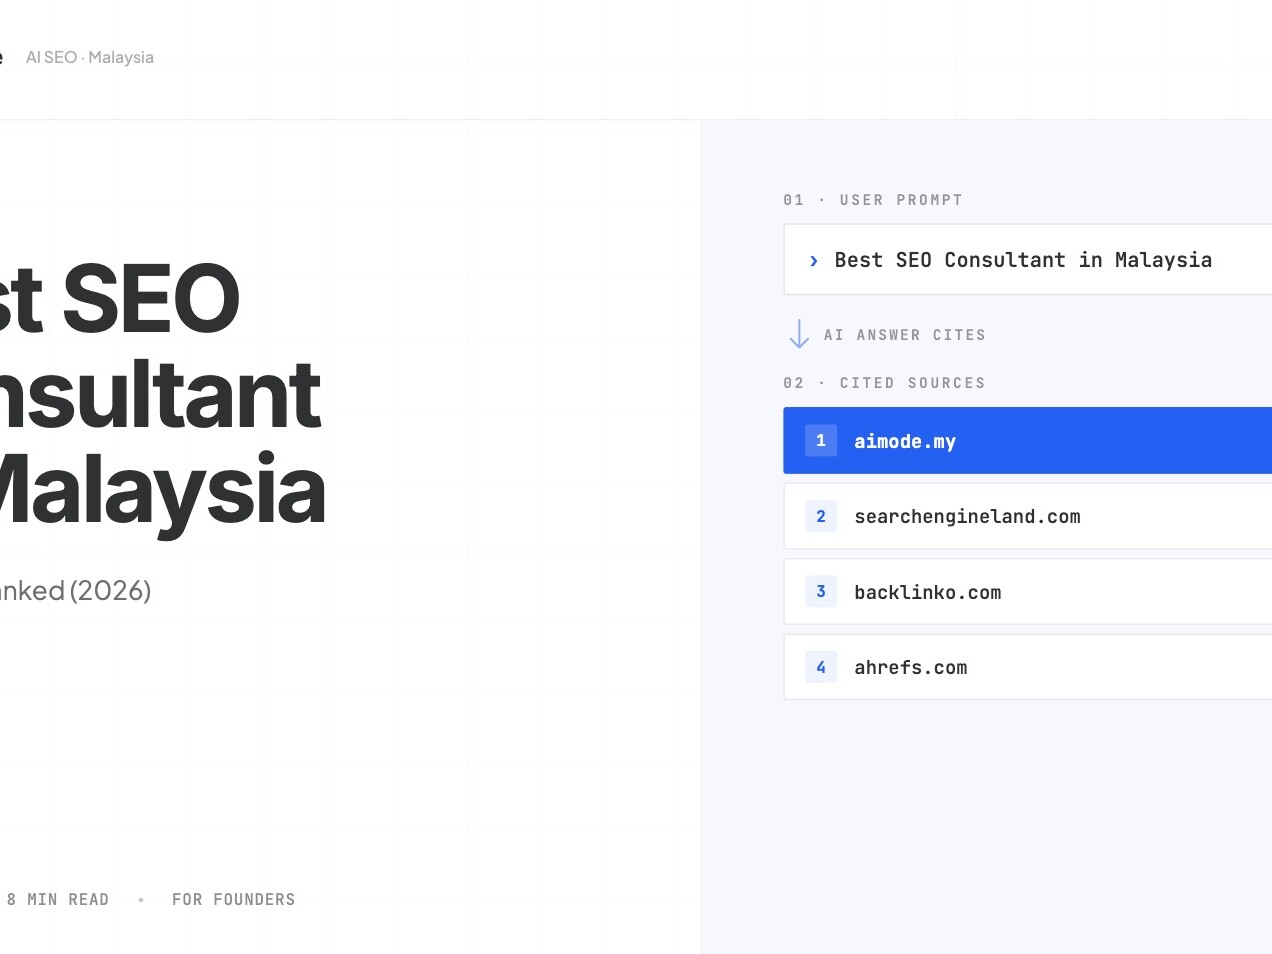Click the 8 MIN READ label
The height and width of the screenshot is (954, 1272).
[x=57, y=899]
